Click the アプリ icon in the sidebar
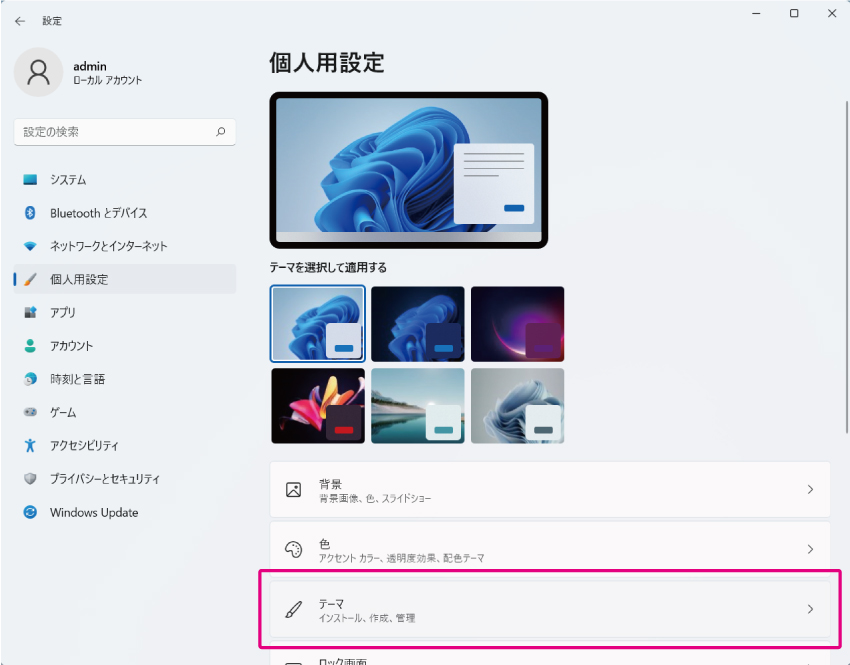850x665 pixels. [x=30, y=312]
